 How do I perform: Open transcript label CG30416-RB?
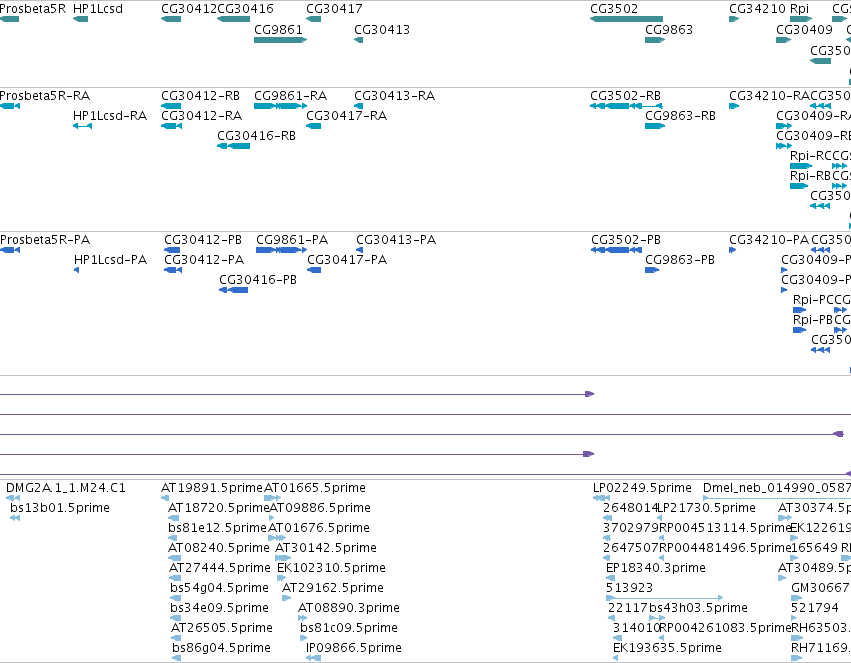(x=256, y=136)
